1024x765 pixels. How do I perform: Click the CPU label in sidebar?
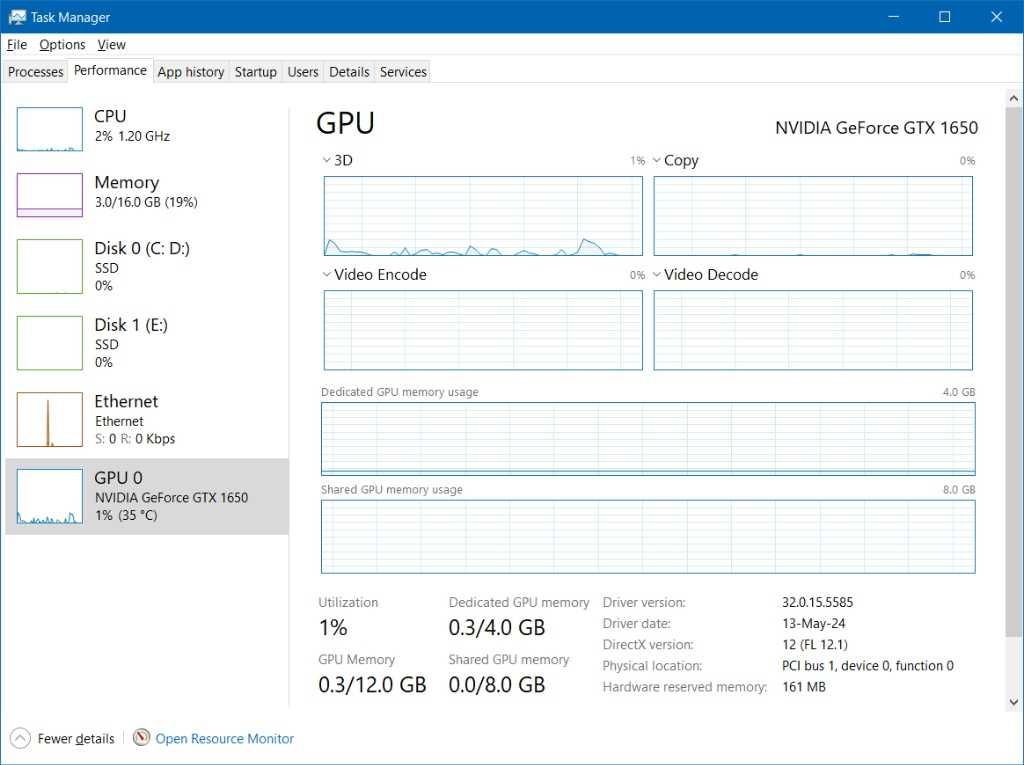coord(110,116)
